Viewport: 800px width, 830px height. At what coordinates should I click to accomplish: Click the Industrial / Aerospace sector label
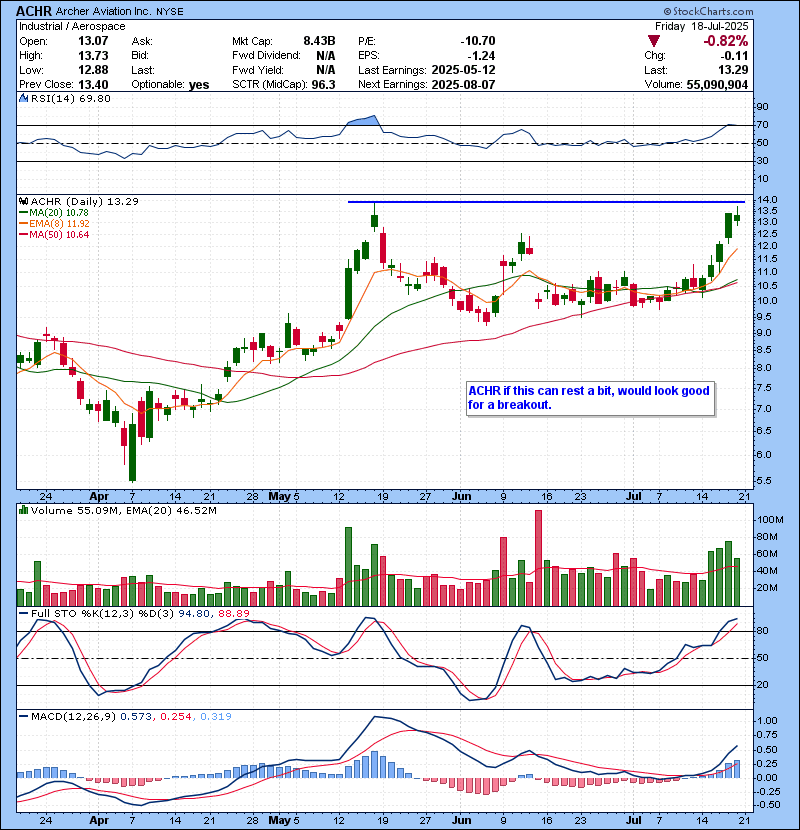(73, 26)
